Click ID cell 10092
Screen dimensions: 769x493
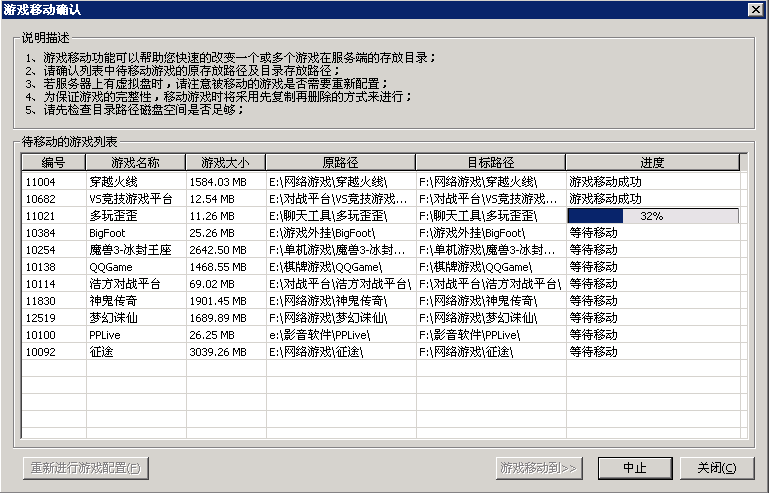click(41, 352)
